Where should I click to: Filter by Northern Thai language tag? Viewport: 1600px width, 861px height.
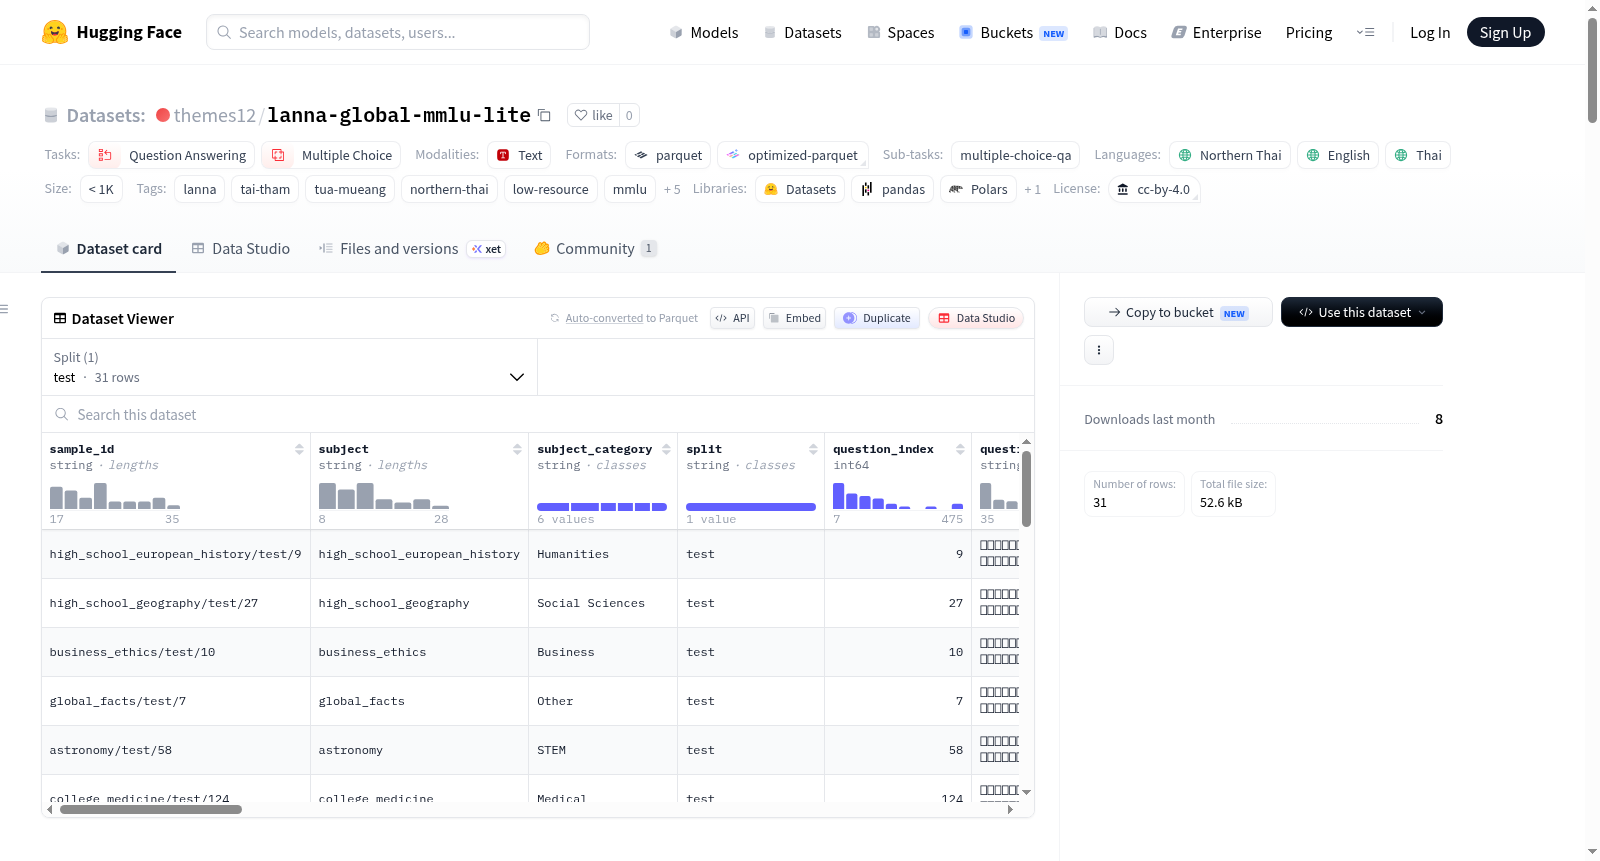tap(1229, 155)
